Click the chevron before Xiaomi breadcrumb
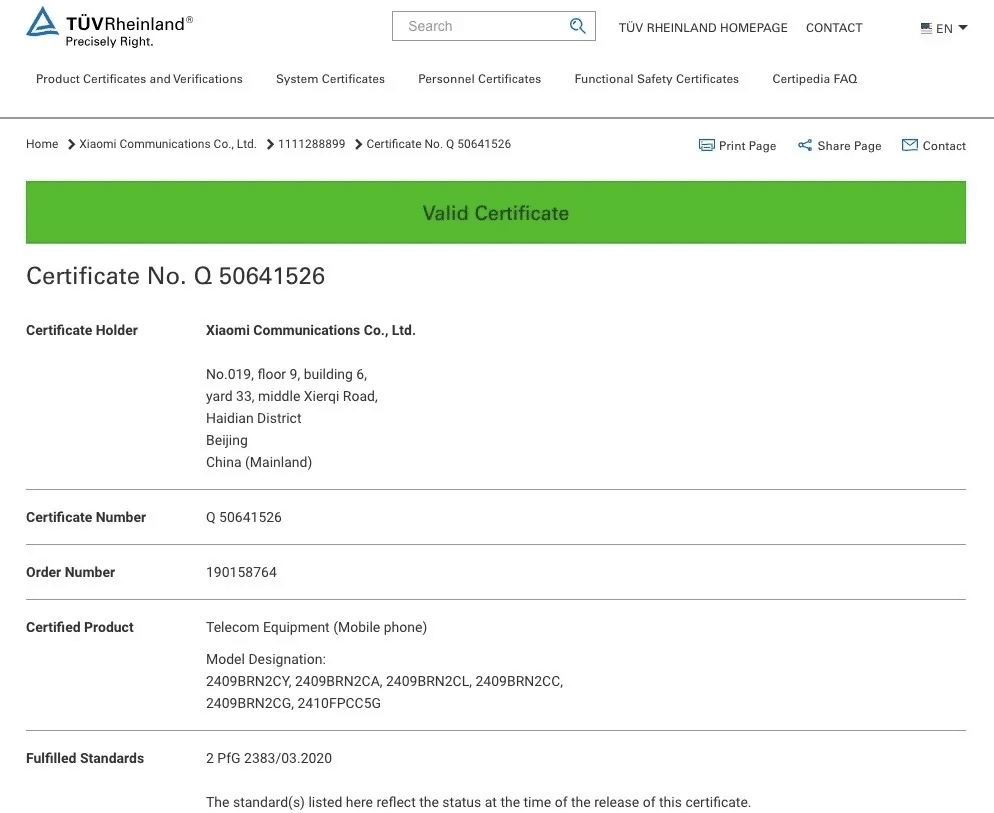994x813 pixels. tap(71, 145)
